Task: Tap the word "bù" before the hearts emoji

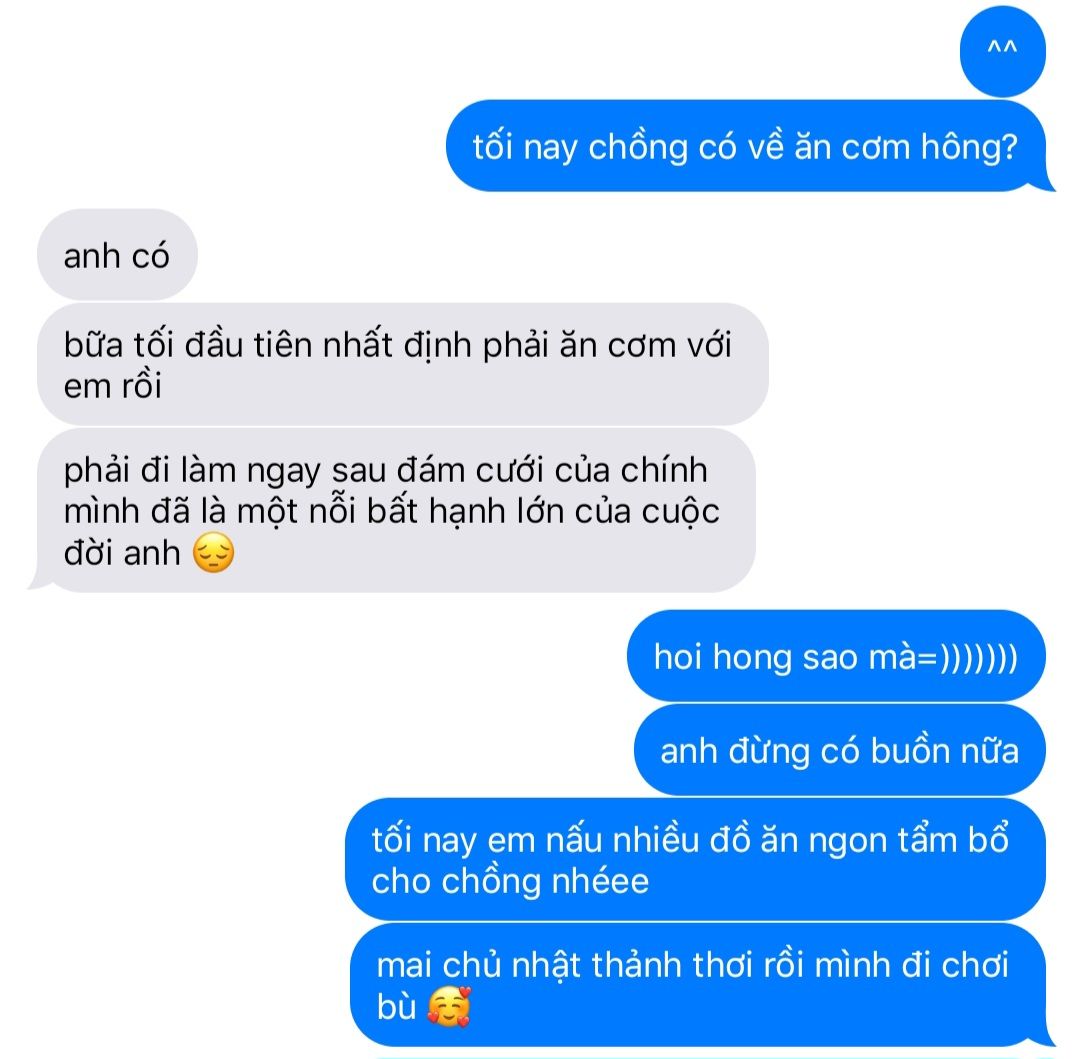Action: pyautogui.click(x=397, y=1007)
